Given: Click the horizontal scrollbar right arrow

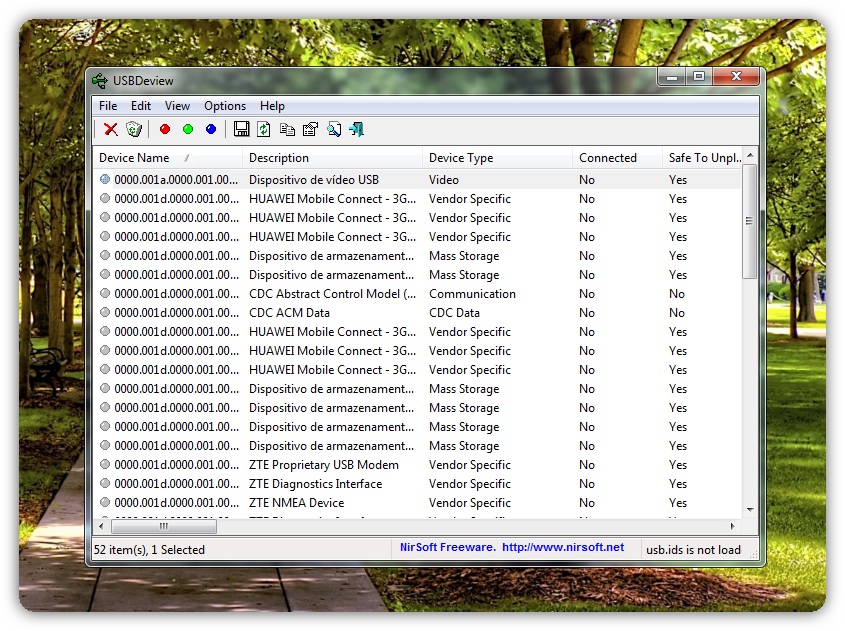Looking at the screenshot, I should 732,526.
